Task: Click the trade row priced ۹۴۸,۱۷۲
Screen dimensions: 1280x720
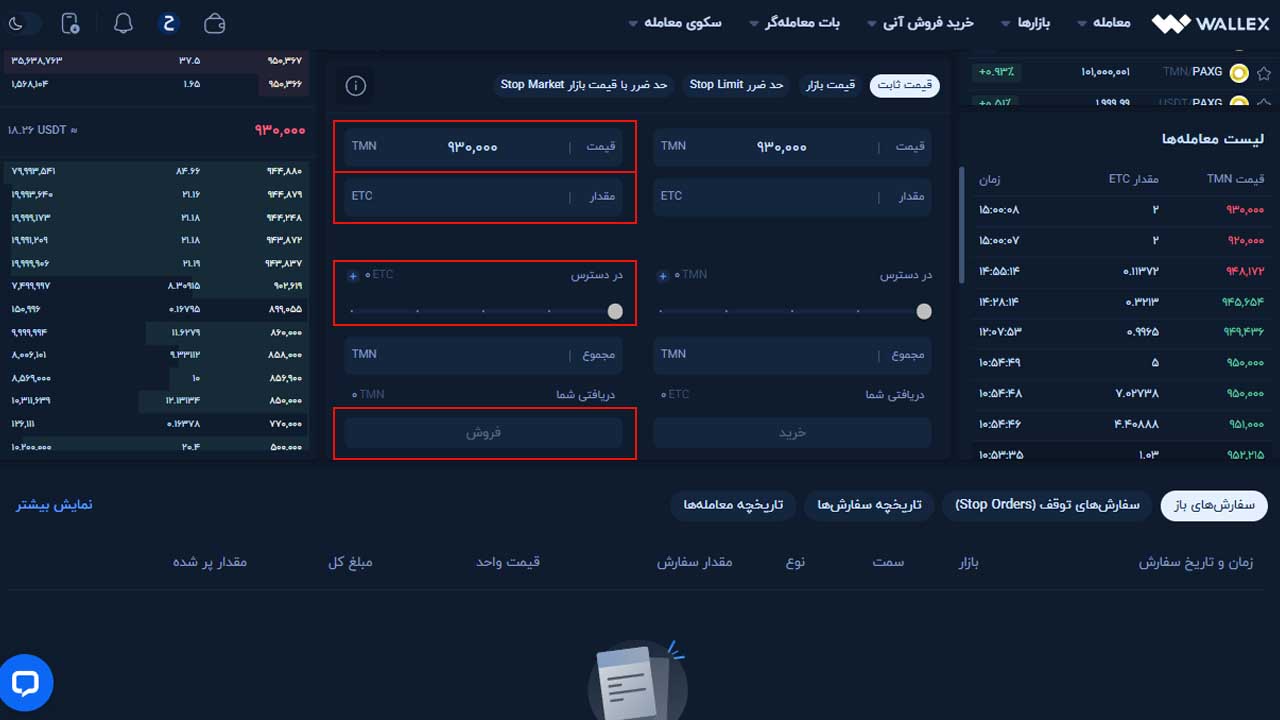Action: [x=1122, y=271]
